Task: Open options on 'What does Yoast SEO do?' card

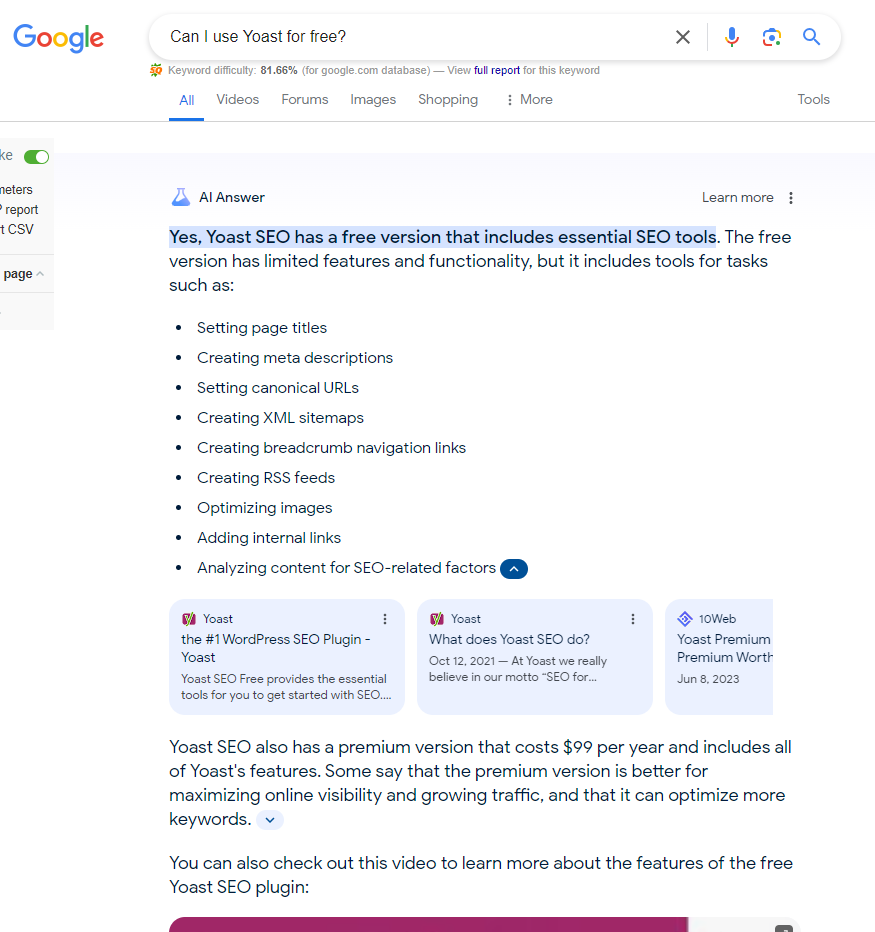Action: [x=633, y=619]
